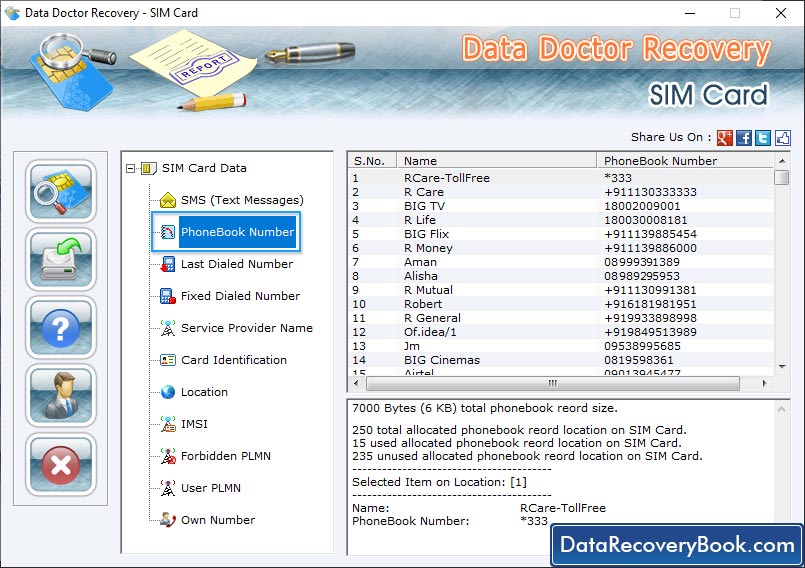Click details panel scroll up arrow

coord(781,409)
